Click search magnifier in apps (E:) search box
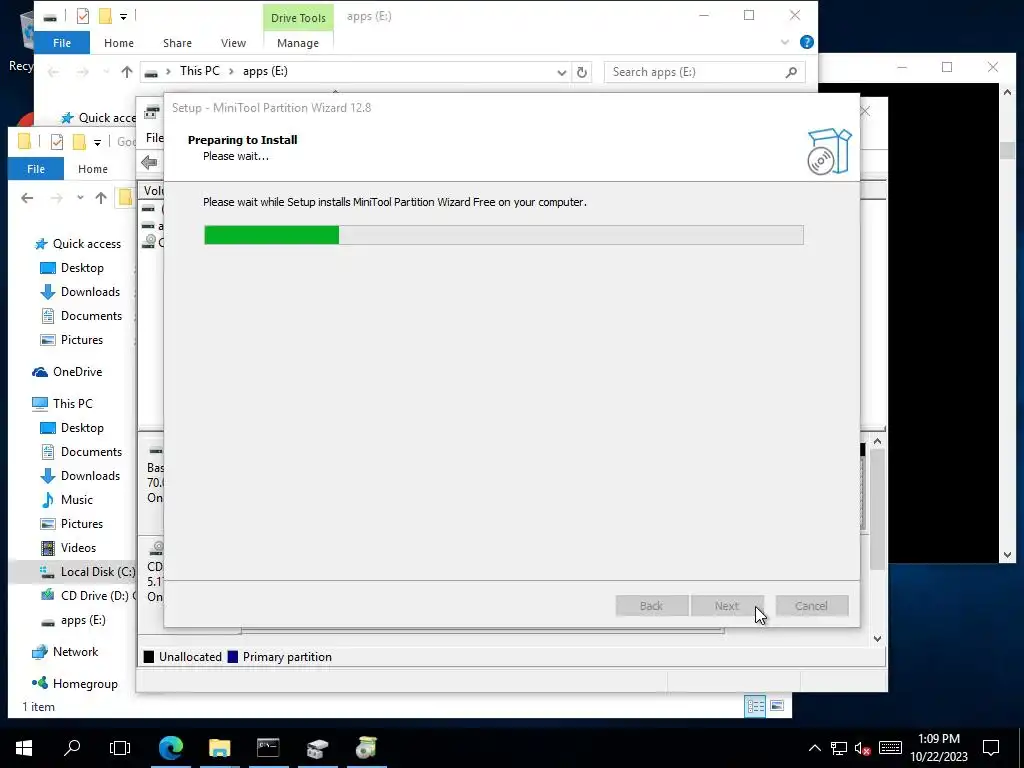This screenshot has width=1024, height=768. [x=791, y=72]
